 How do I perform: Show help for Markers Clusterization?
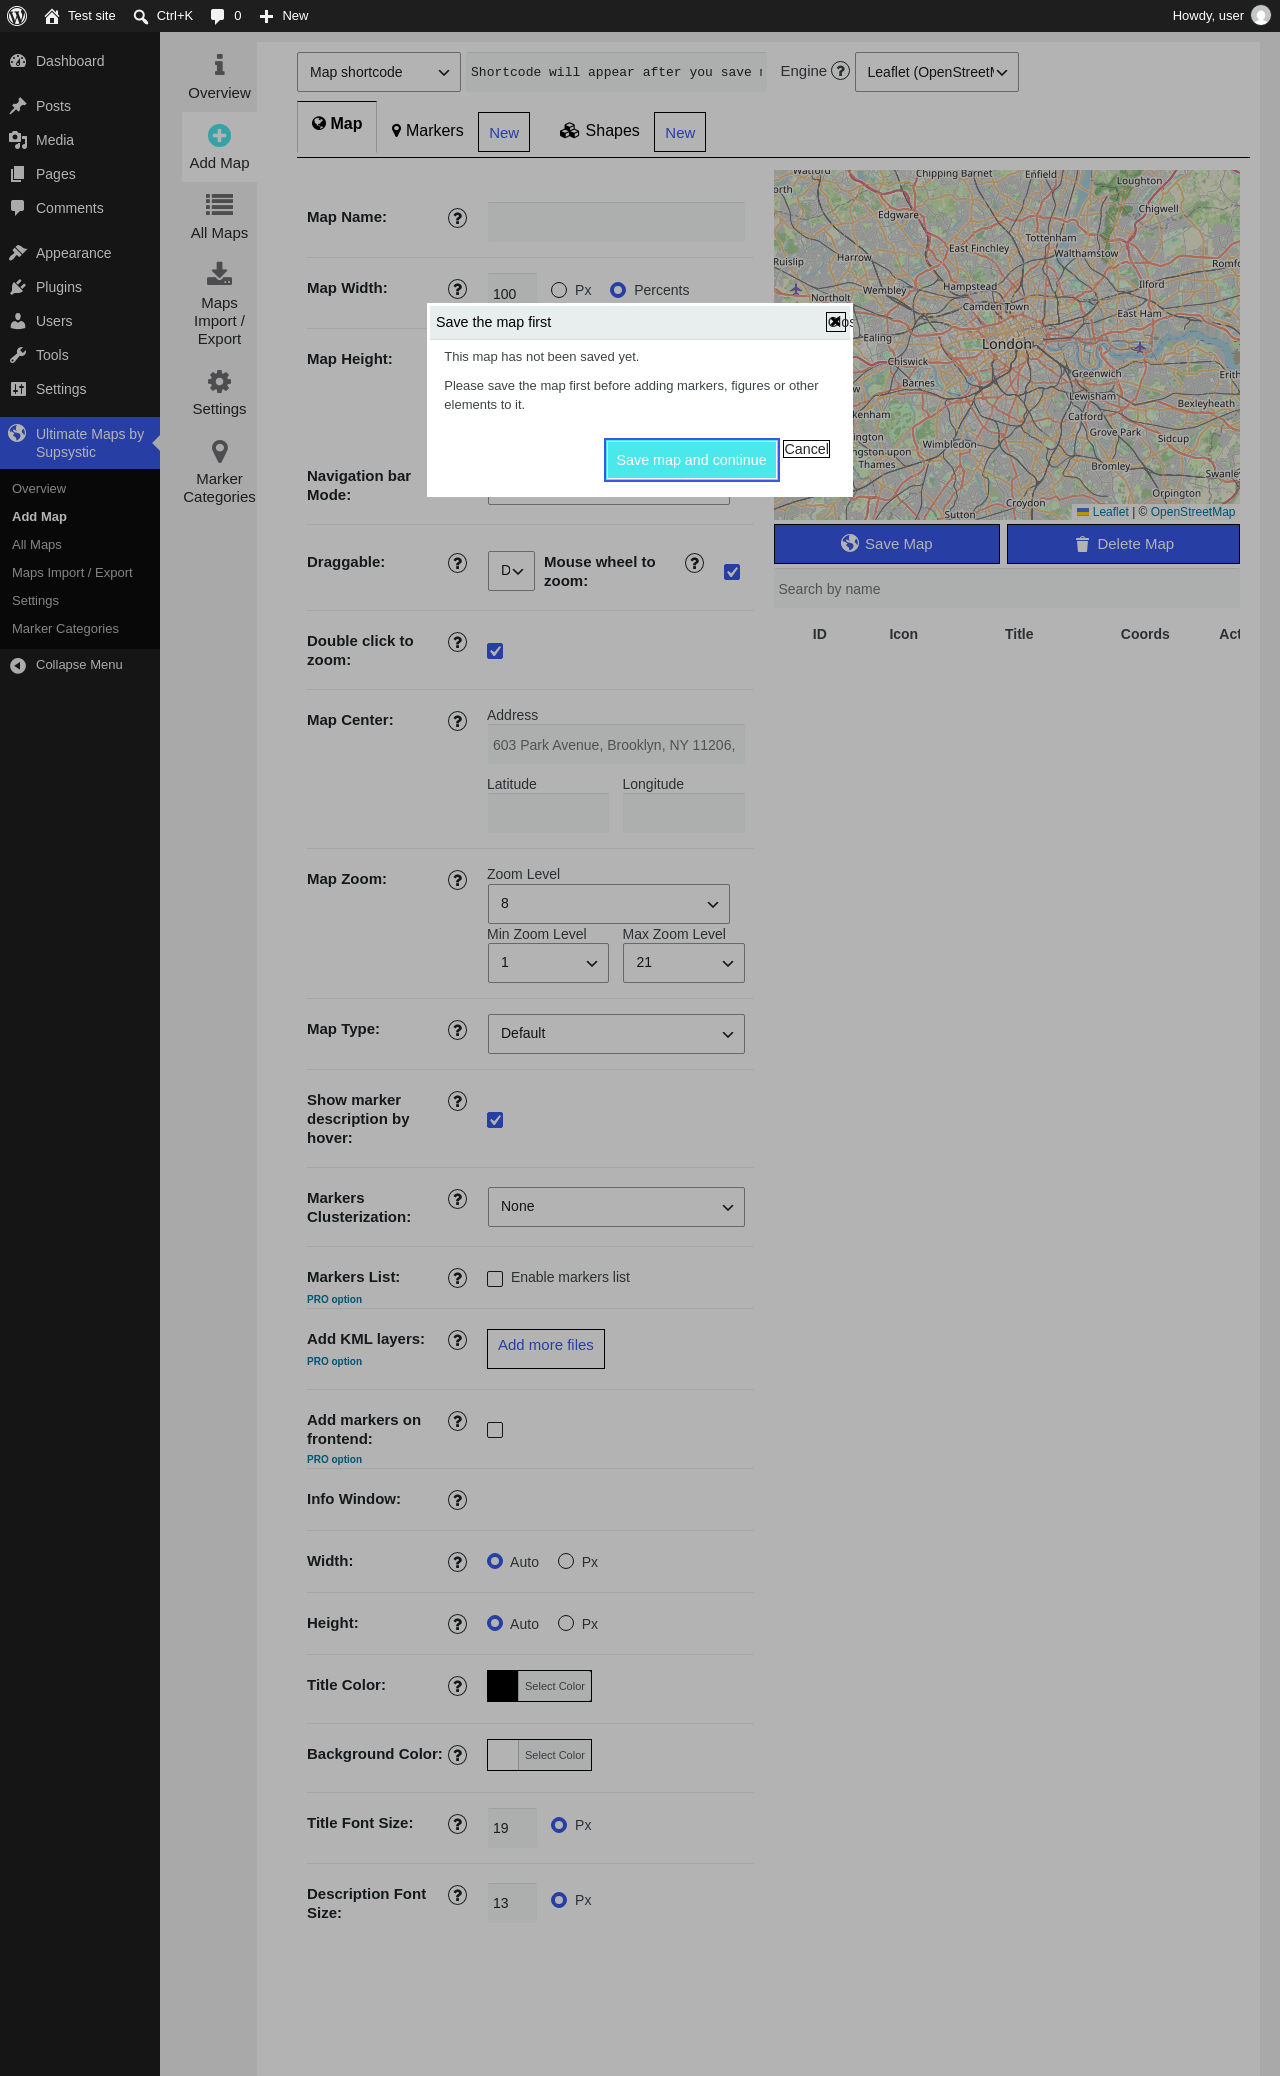coord(458,1199)
